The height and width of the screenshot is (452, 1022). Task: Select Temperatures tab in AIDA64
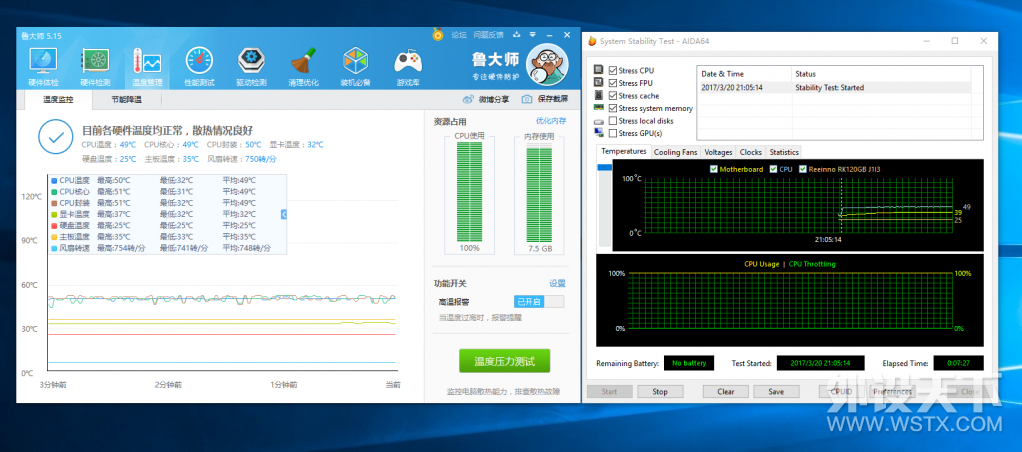[624, 151]
